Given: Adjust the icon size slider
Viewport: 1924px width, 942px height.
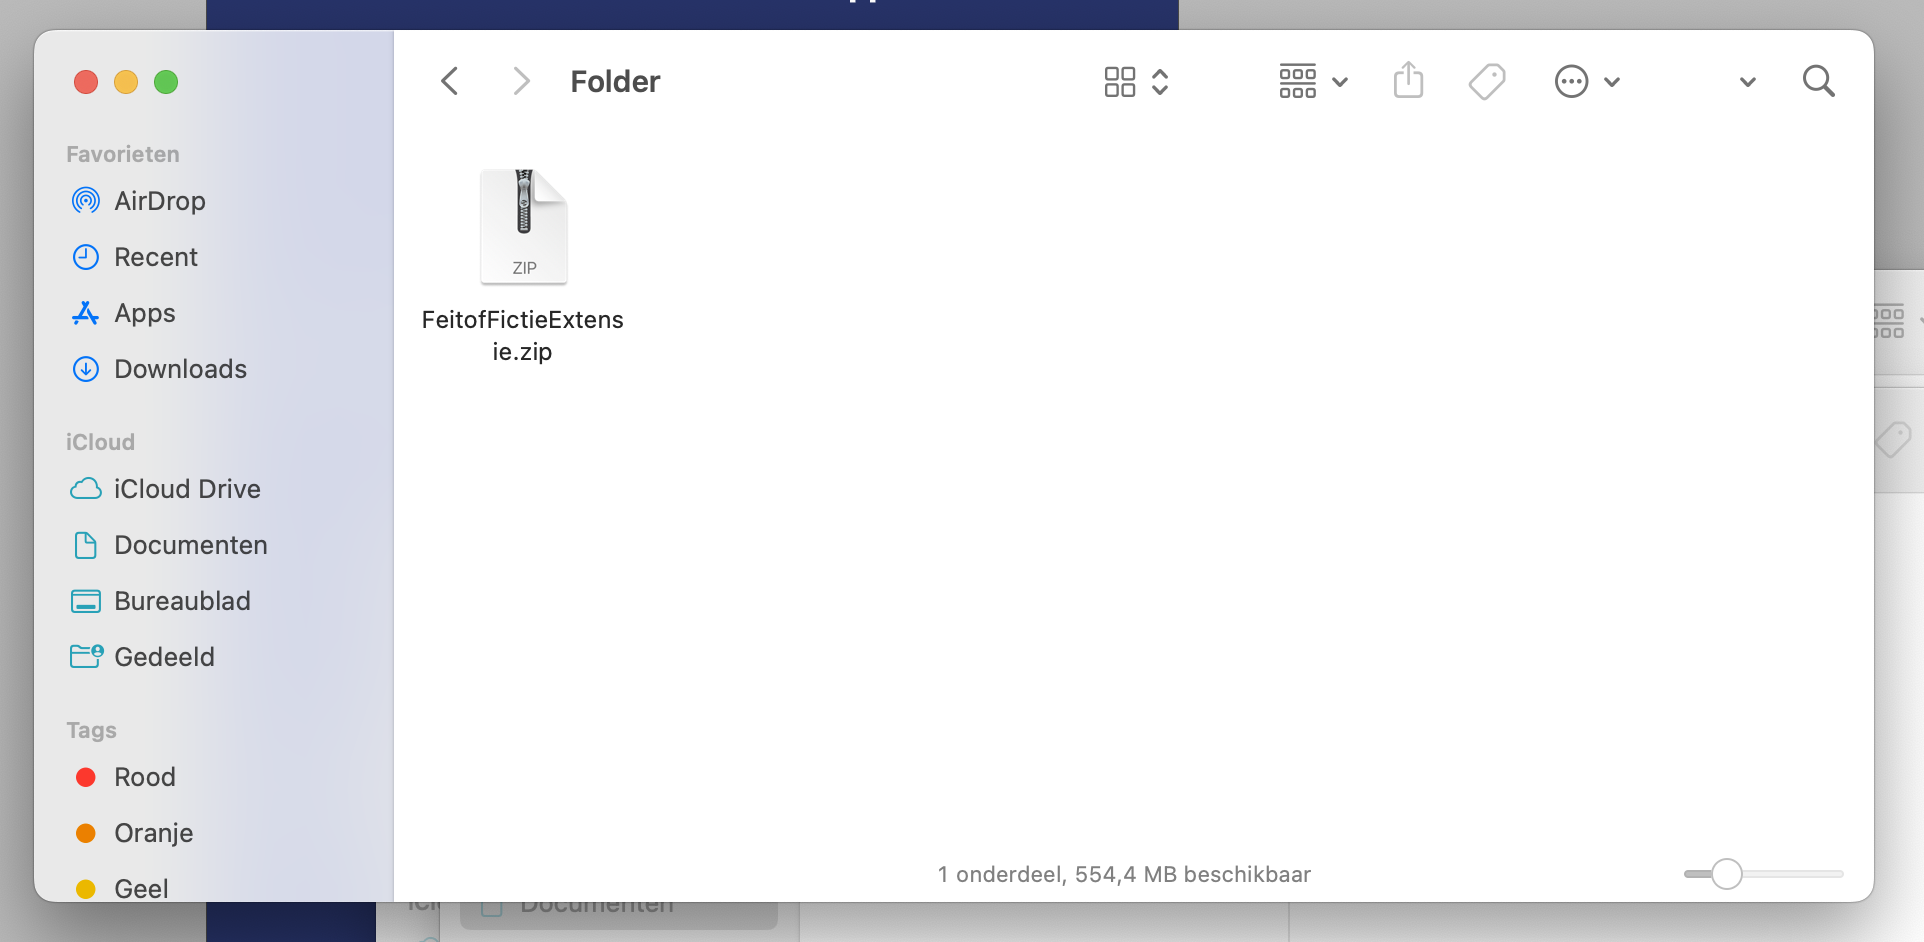Looking at the screenshot, I should [x=1726, y=874].
